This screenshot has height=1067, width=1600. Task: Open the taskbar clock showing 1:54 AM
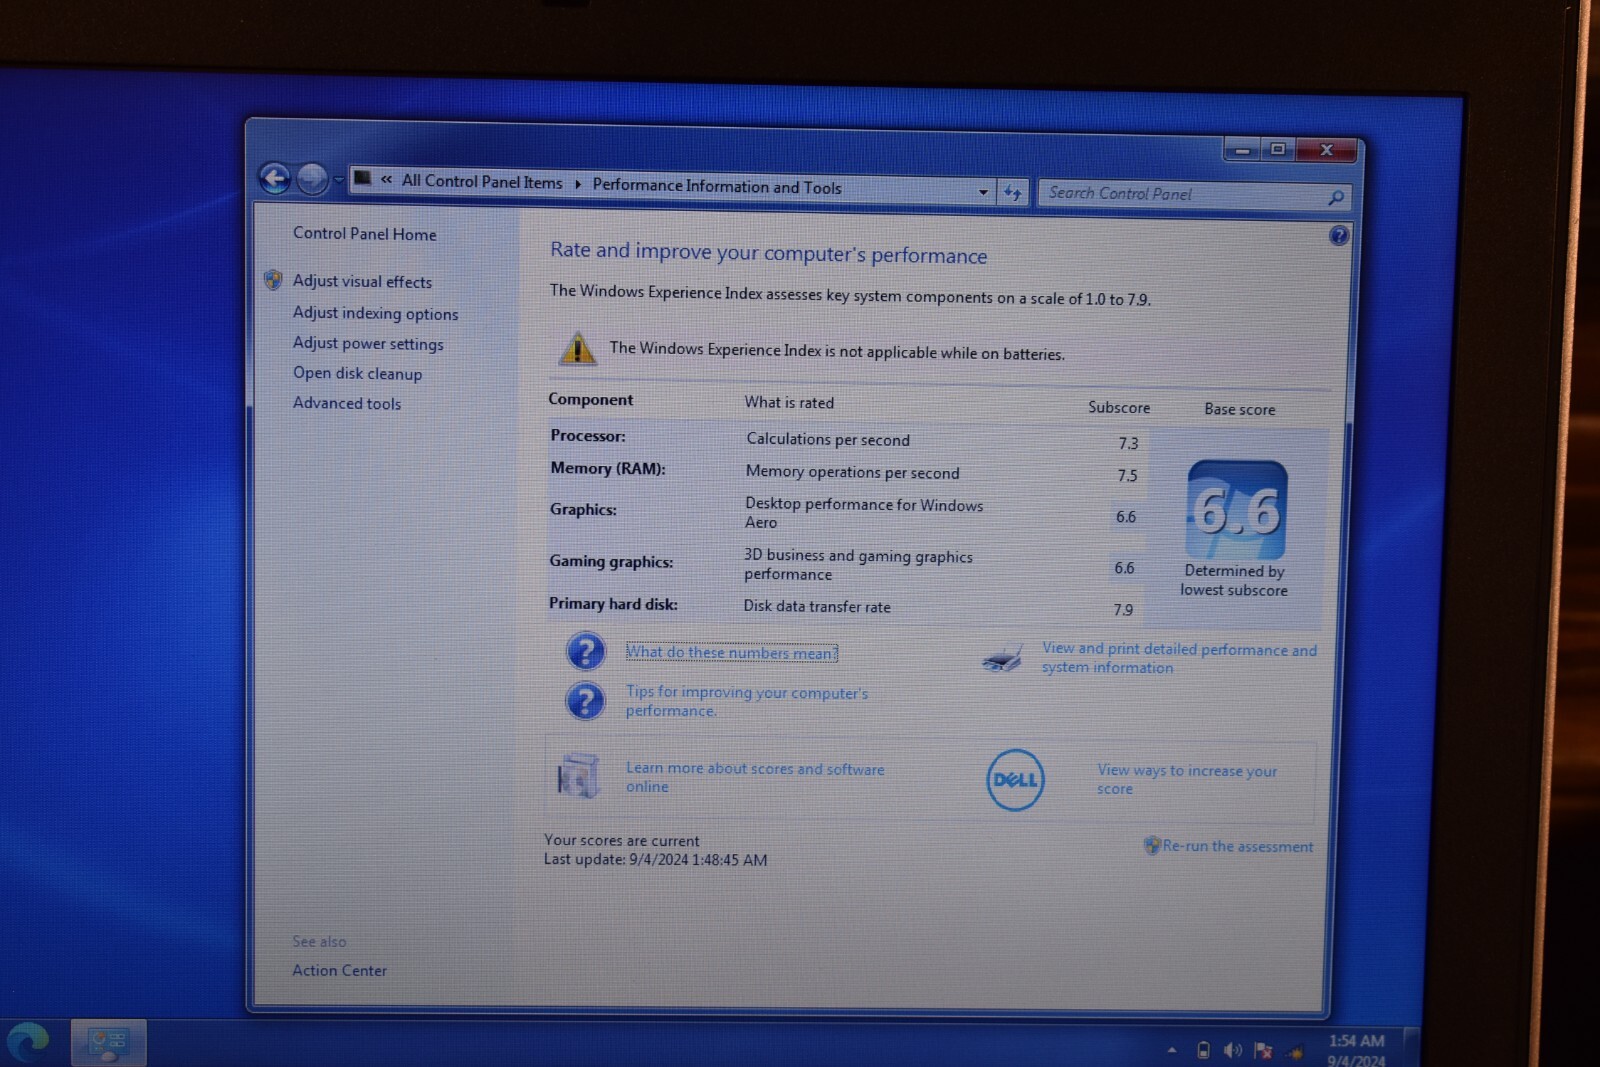coord(1357,1050)
